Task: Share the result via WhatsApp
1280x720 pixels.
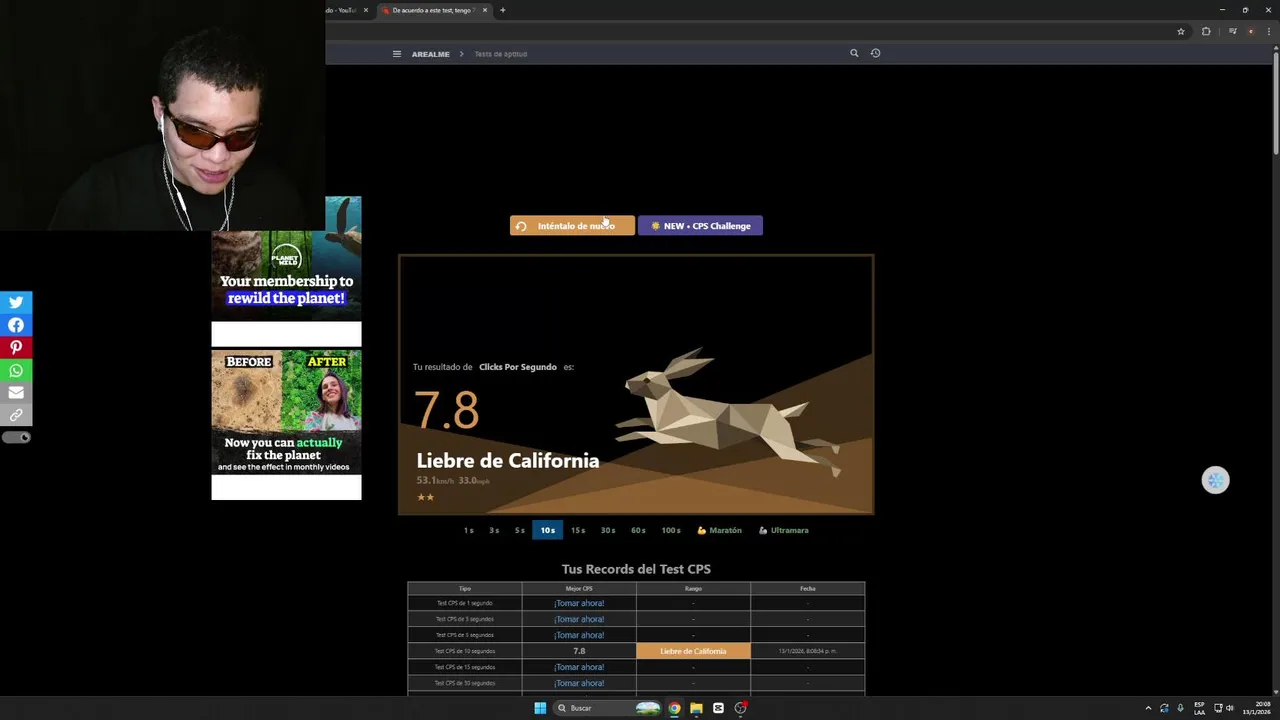Action: coord(16,370)
